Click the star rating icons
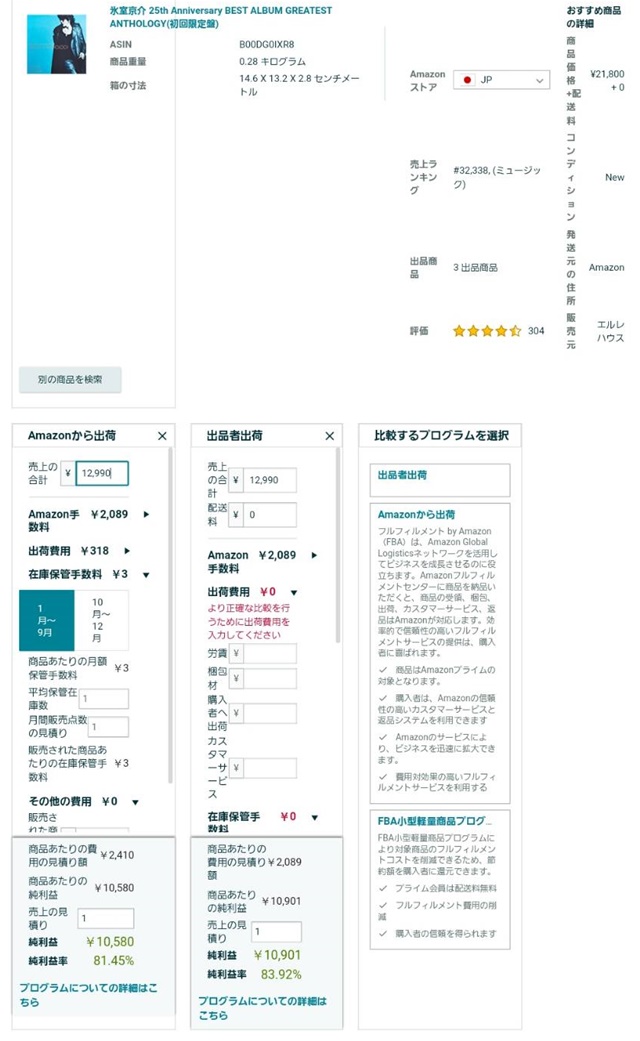 [x=487, y=331]
